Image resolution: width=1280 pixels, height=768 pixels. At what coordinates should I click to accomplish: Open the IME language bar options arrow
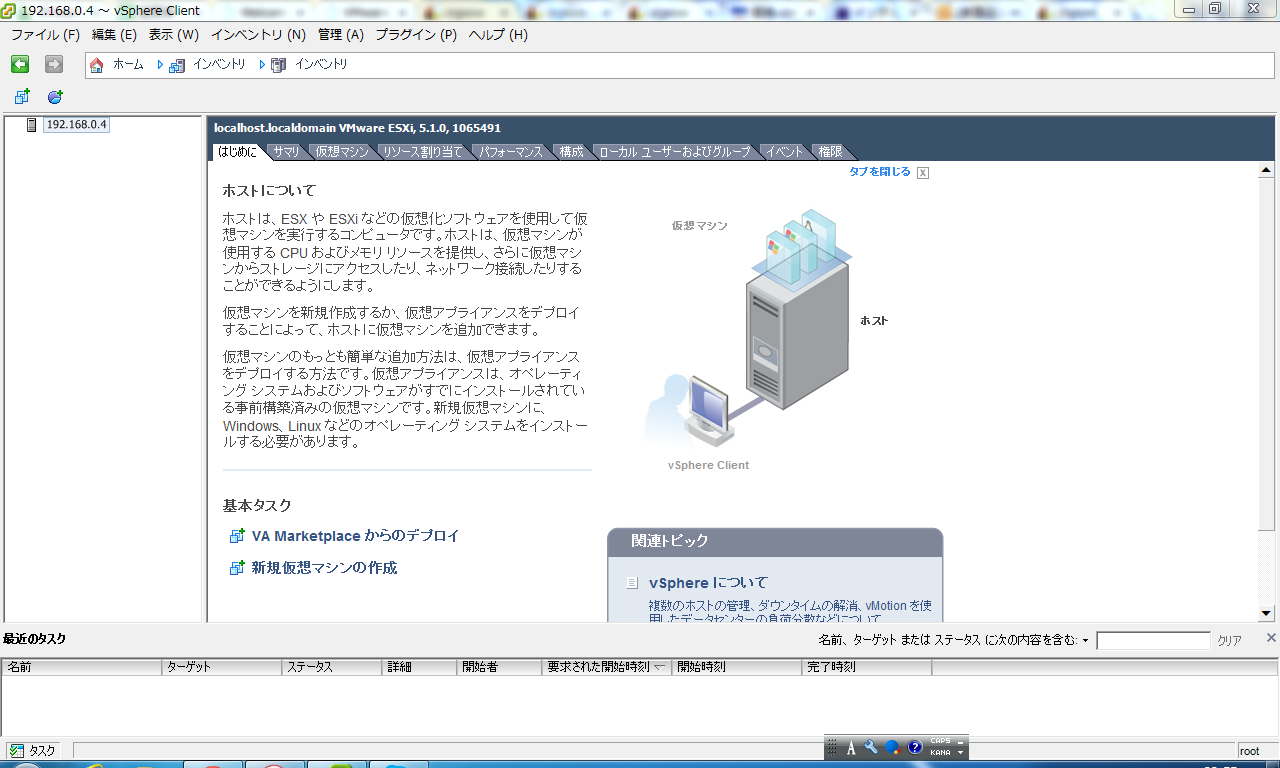coord(961,752)
